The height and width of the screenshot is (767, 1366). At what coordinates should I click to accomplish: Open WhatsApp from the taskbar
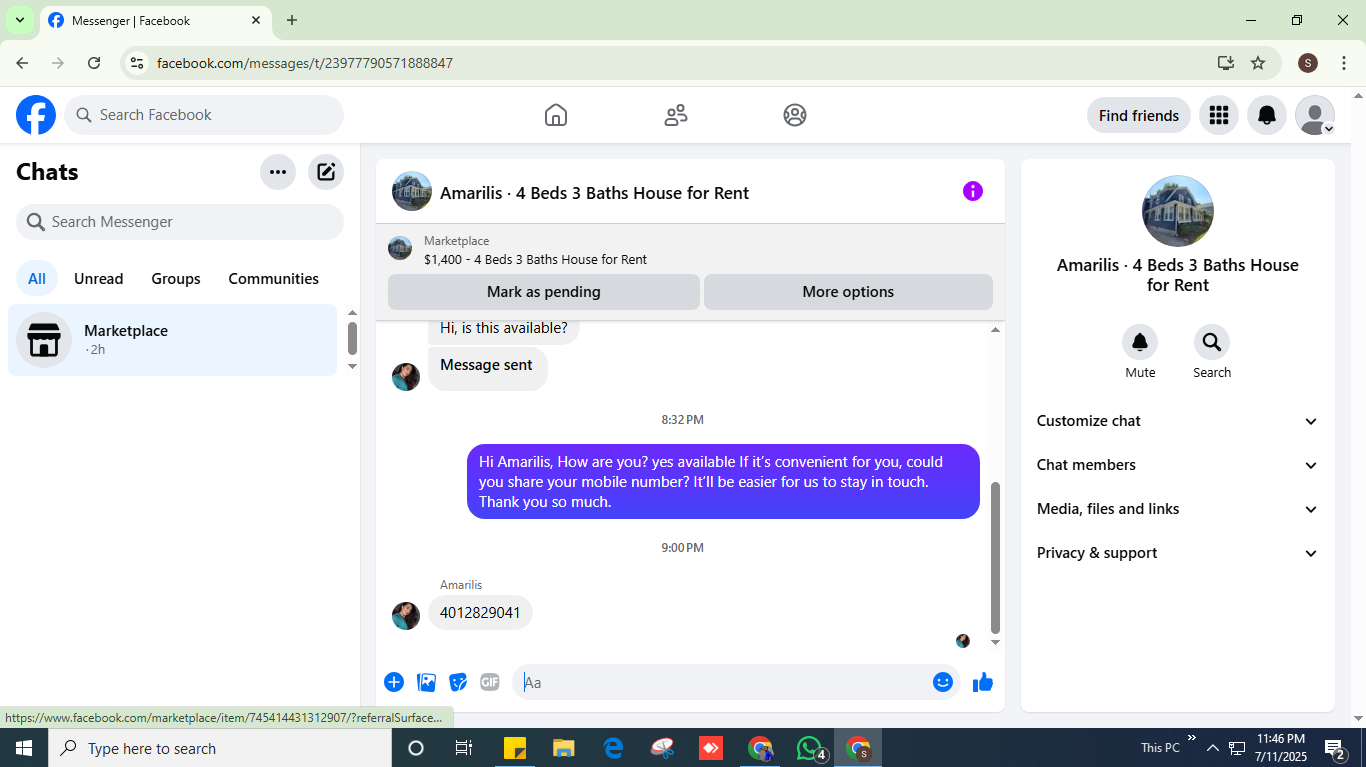pos(811,748)
